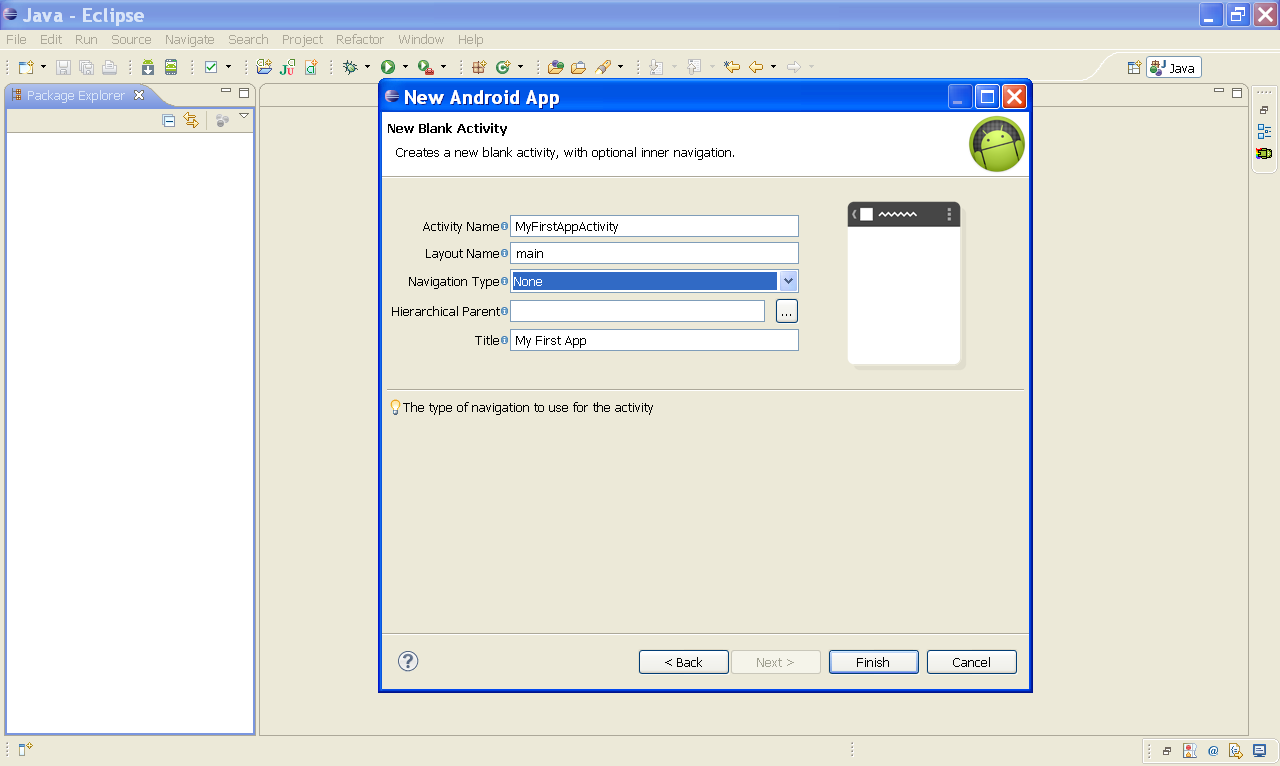Viewport: 1280px width, 766px height.
Task: Open the Refactor menu
Action: 360,40
